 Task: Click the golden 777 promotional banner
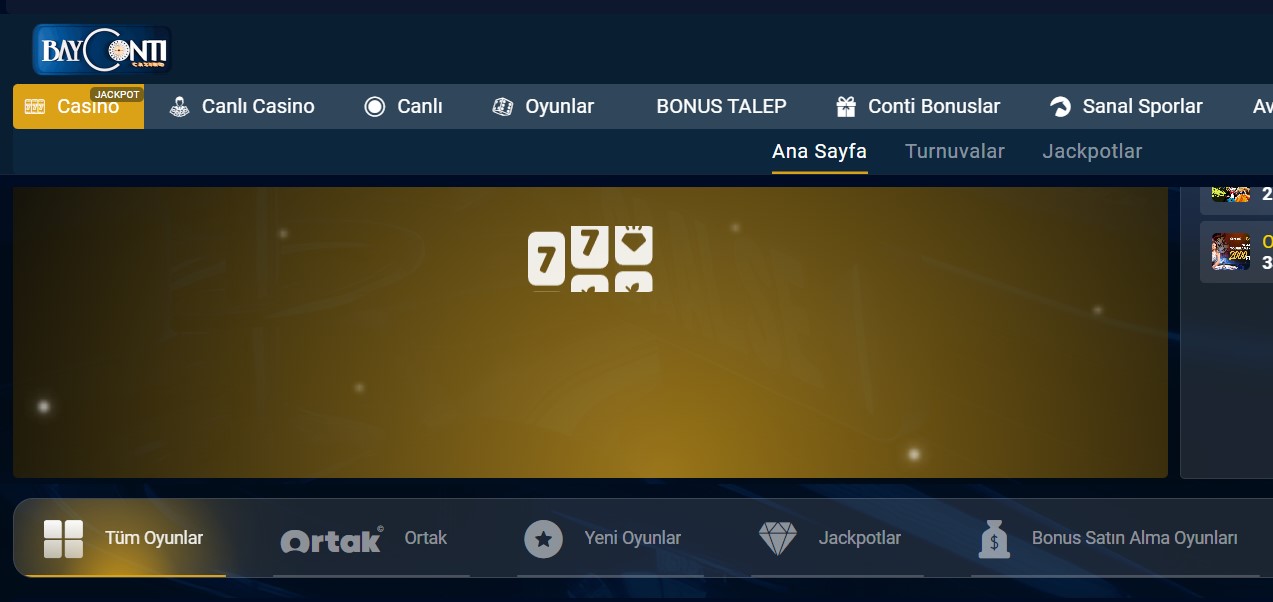point(590,332)
